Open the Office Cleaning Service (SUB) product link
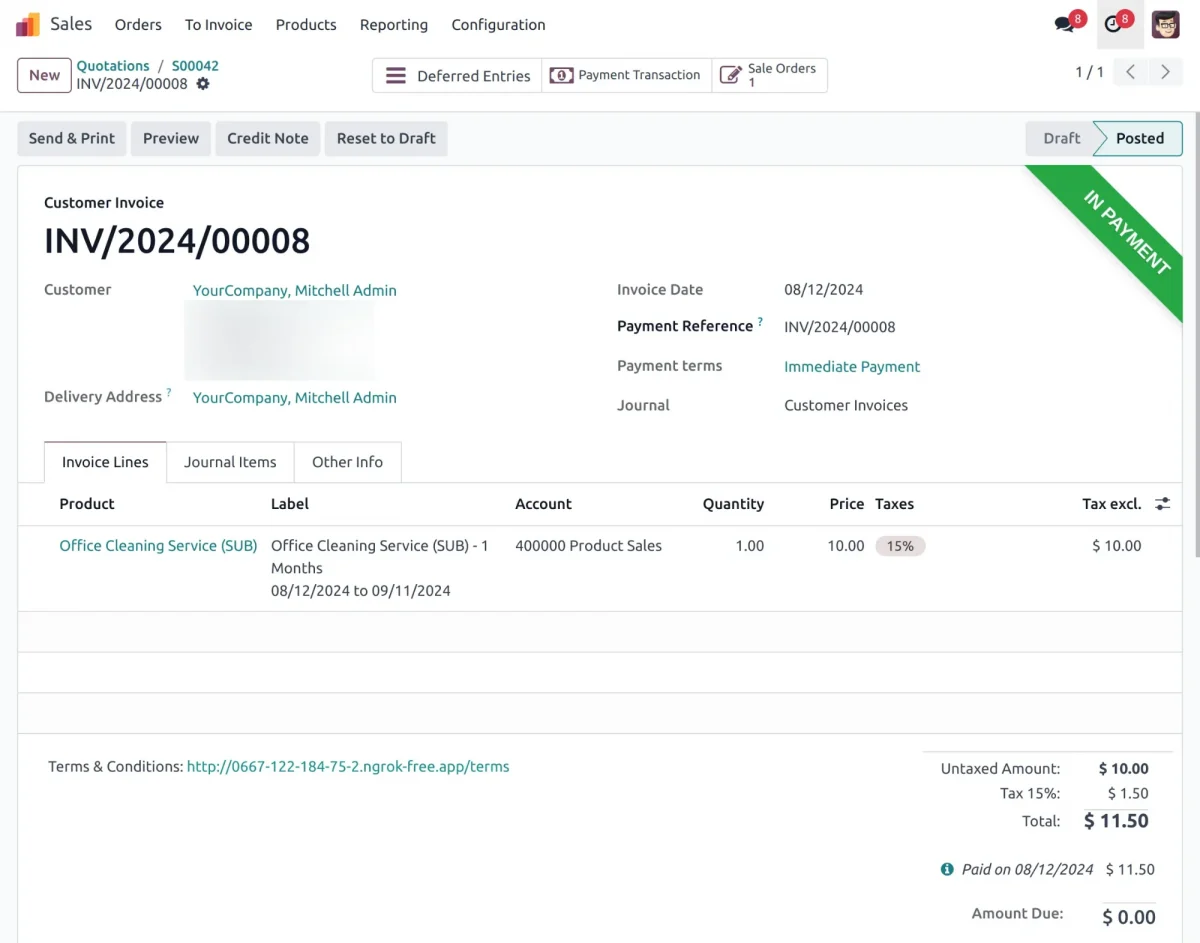The width and height of the screenshot is (1200, 943). (158, 546)
